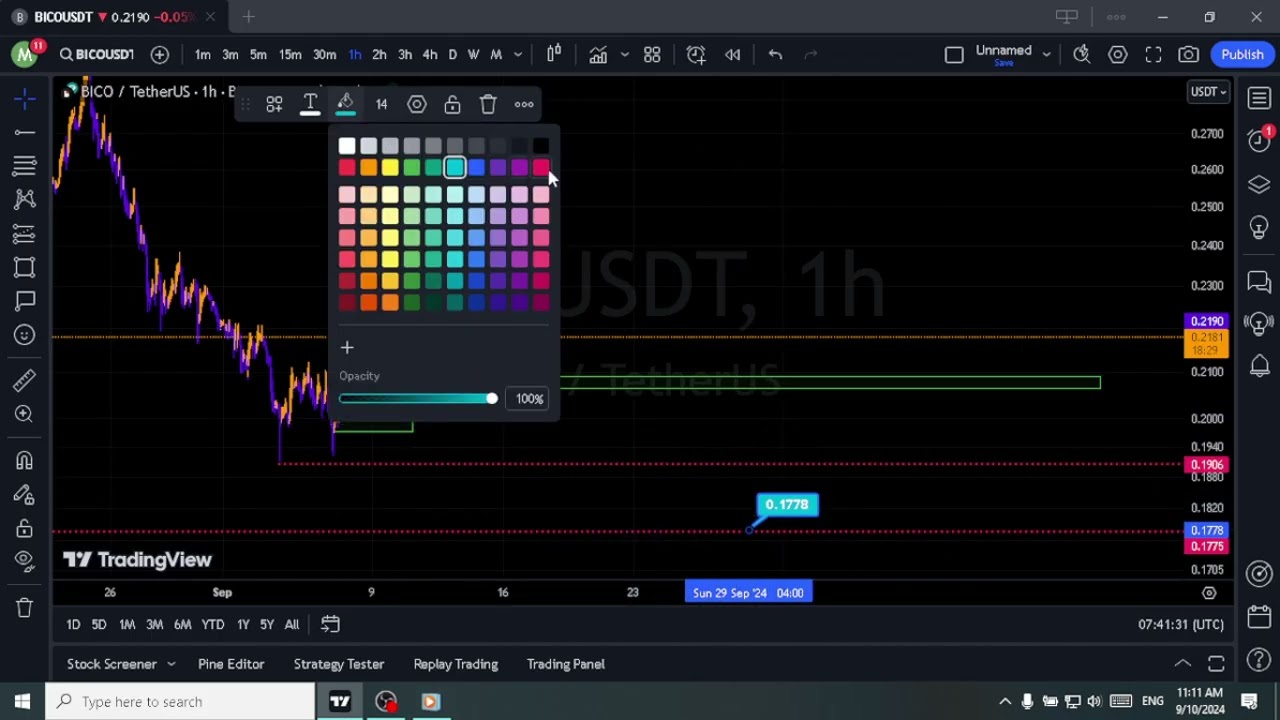Delete the selected drawing from floating toolbar

point(488,104)
